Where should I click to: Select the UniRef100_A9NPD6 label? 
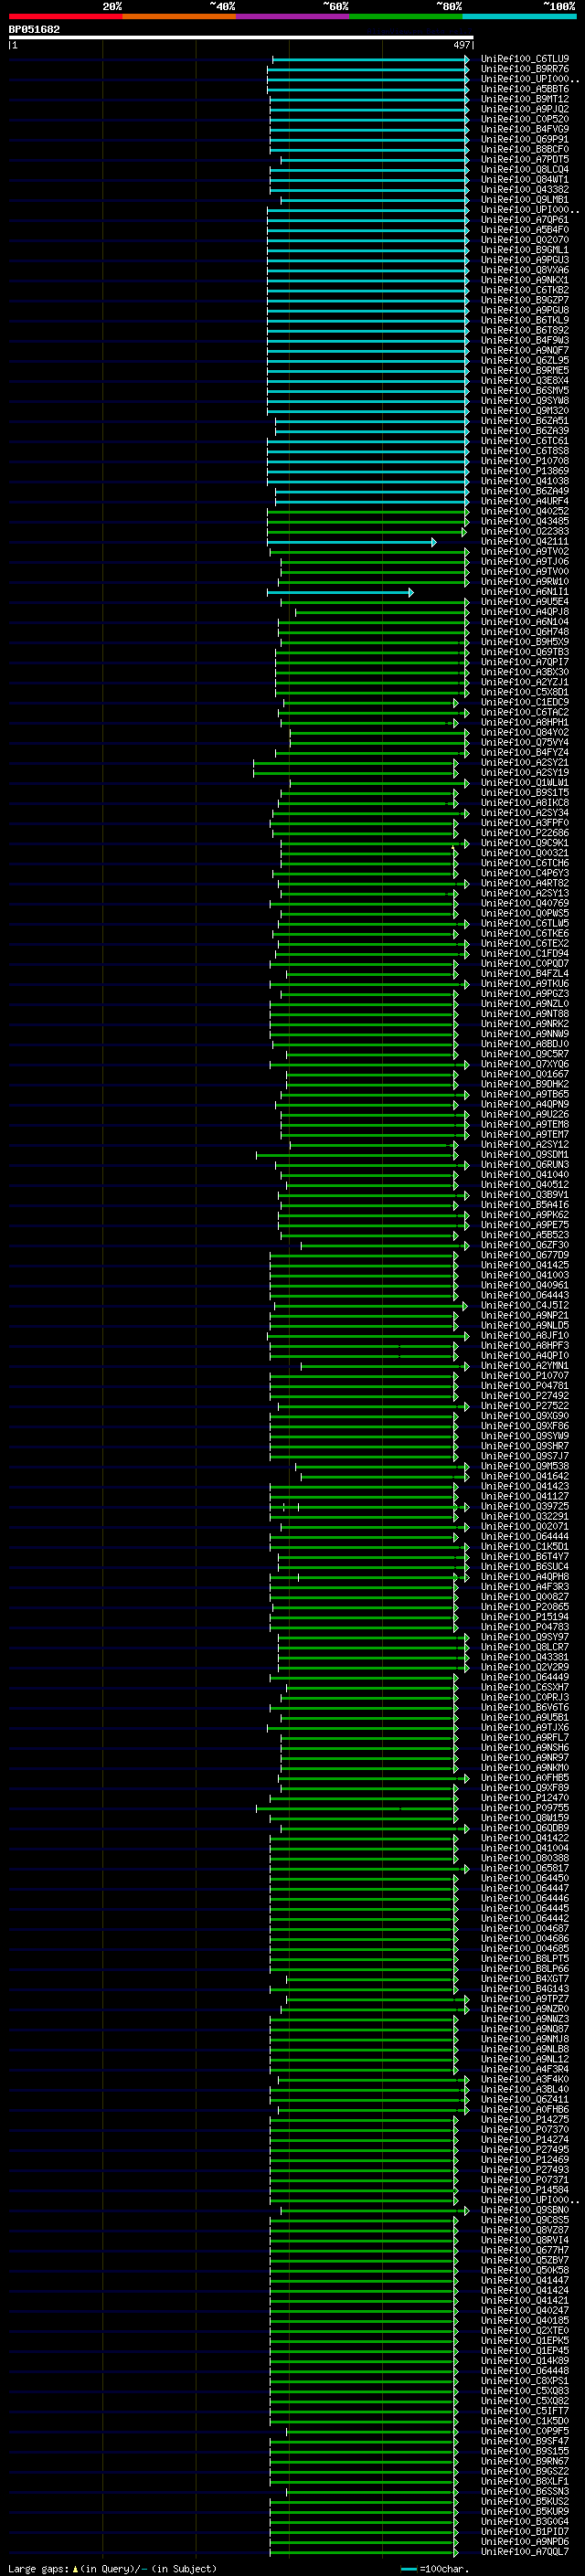(524, 2541)
